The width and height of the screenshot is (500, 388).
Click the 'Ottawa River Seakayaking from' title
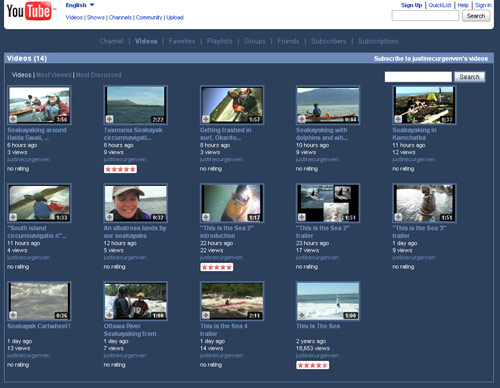[x=130, y=330]
